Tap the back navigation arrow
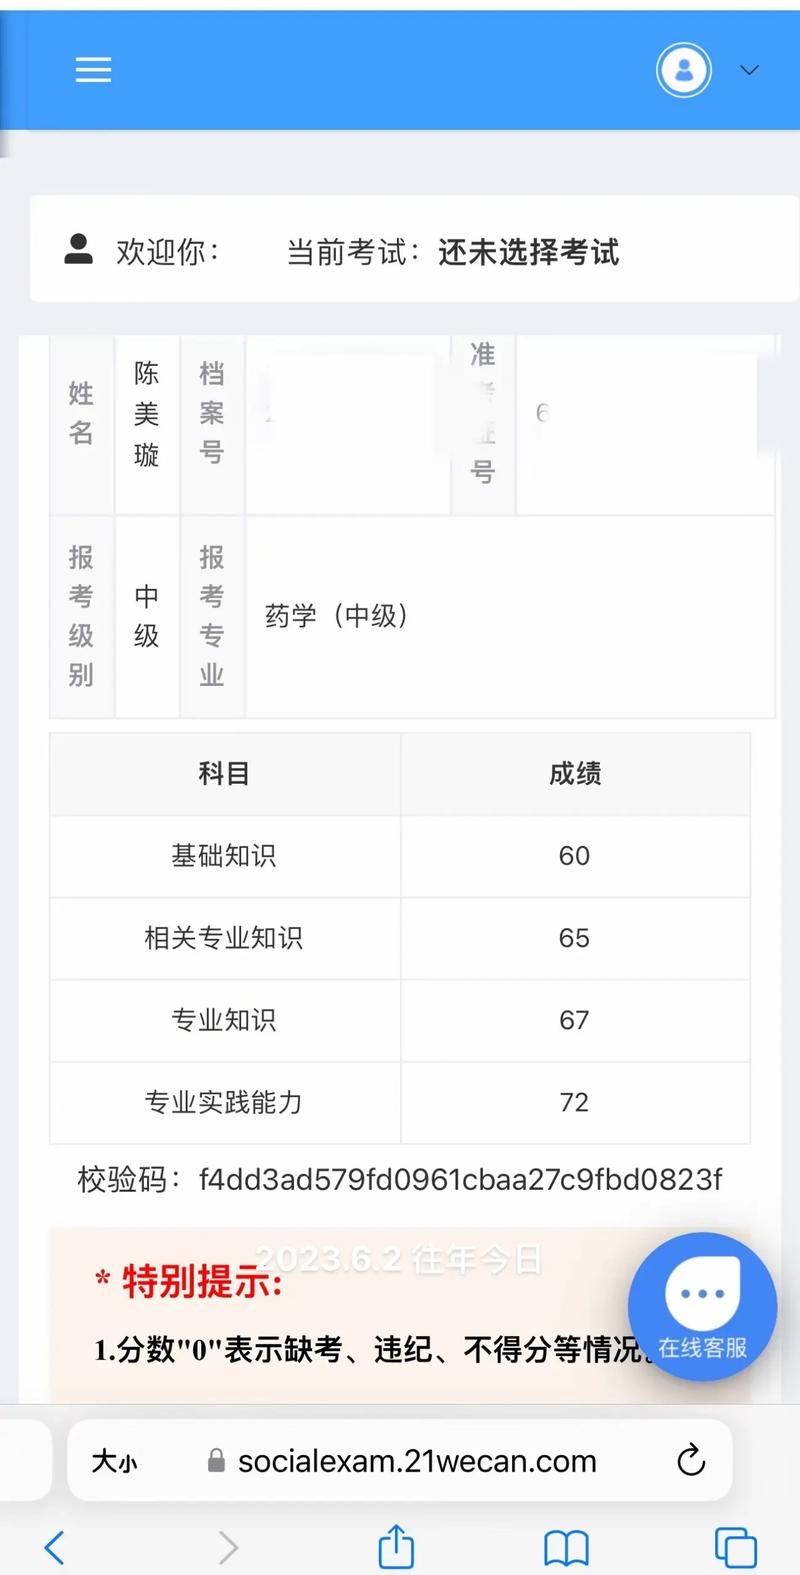 pos(55,1547)
